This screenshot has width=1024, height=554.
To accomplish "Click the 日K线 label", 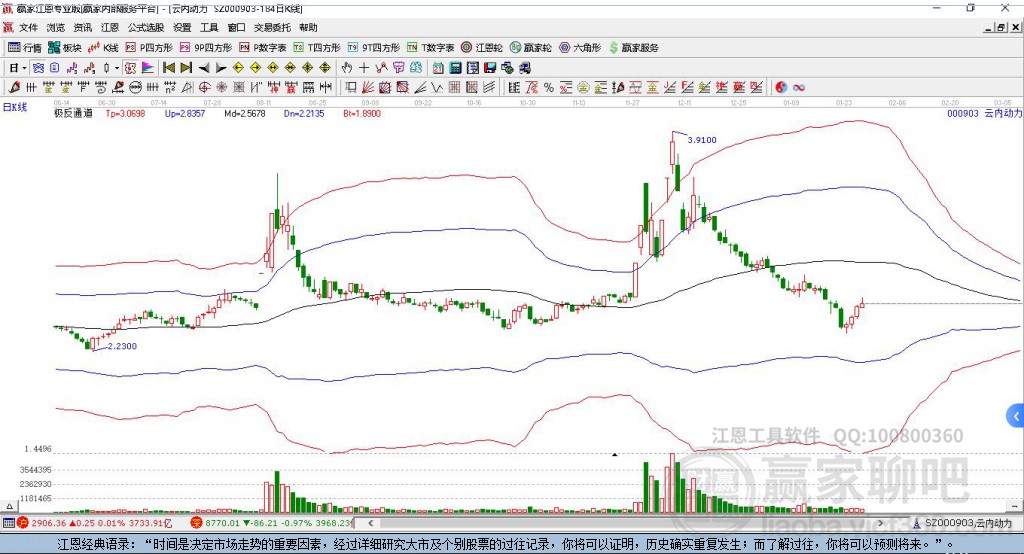I will 15,107.
